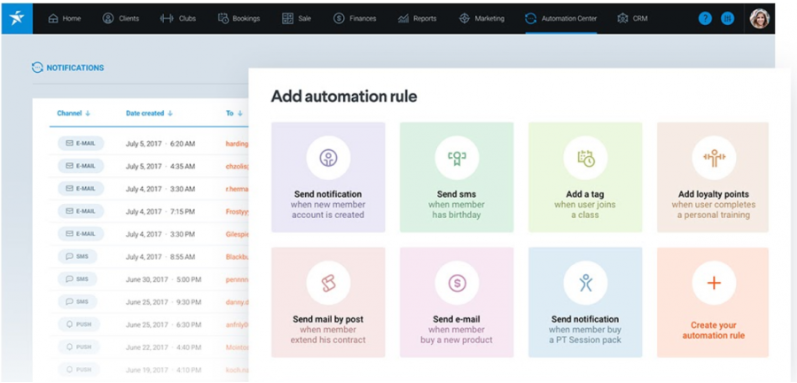Viewport: 797px width, 383px height.
Task: Click the Notifications sync icon
Action: pos(37,68)
